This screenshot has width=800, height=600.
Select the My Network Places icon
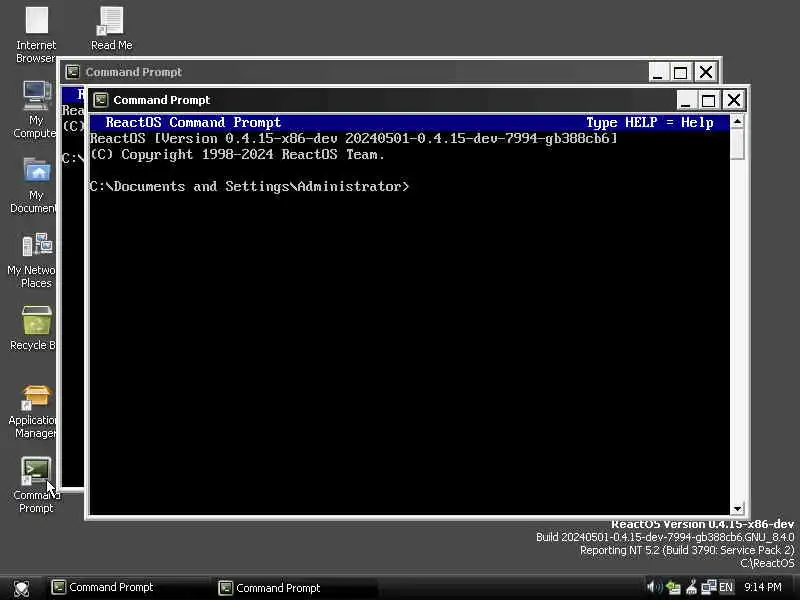point(37,245)
